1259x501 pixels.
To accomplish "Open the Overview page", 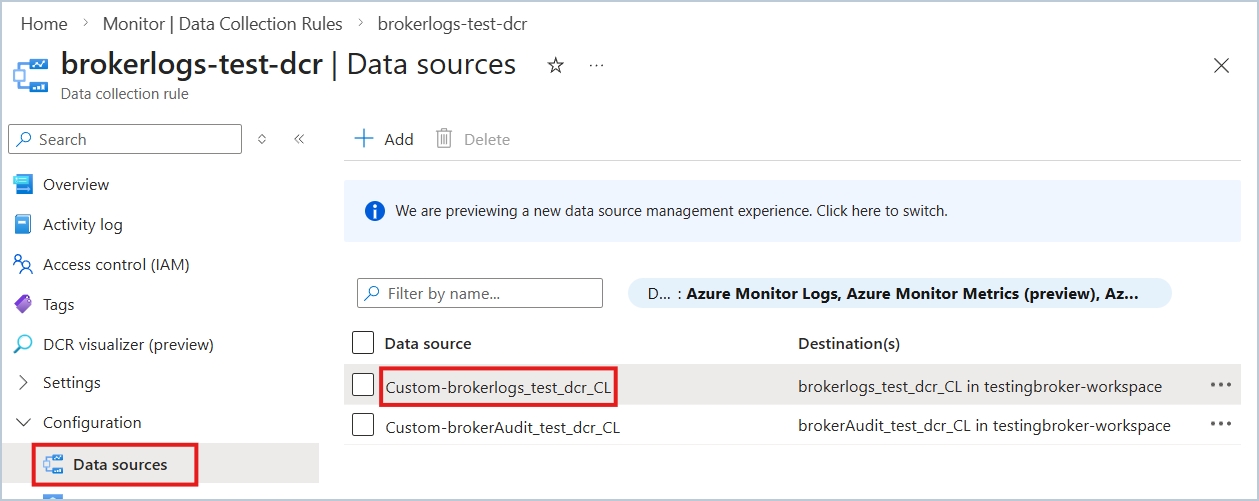I will coord(76,184).
